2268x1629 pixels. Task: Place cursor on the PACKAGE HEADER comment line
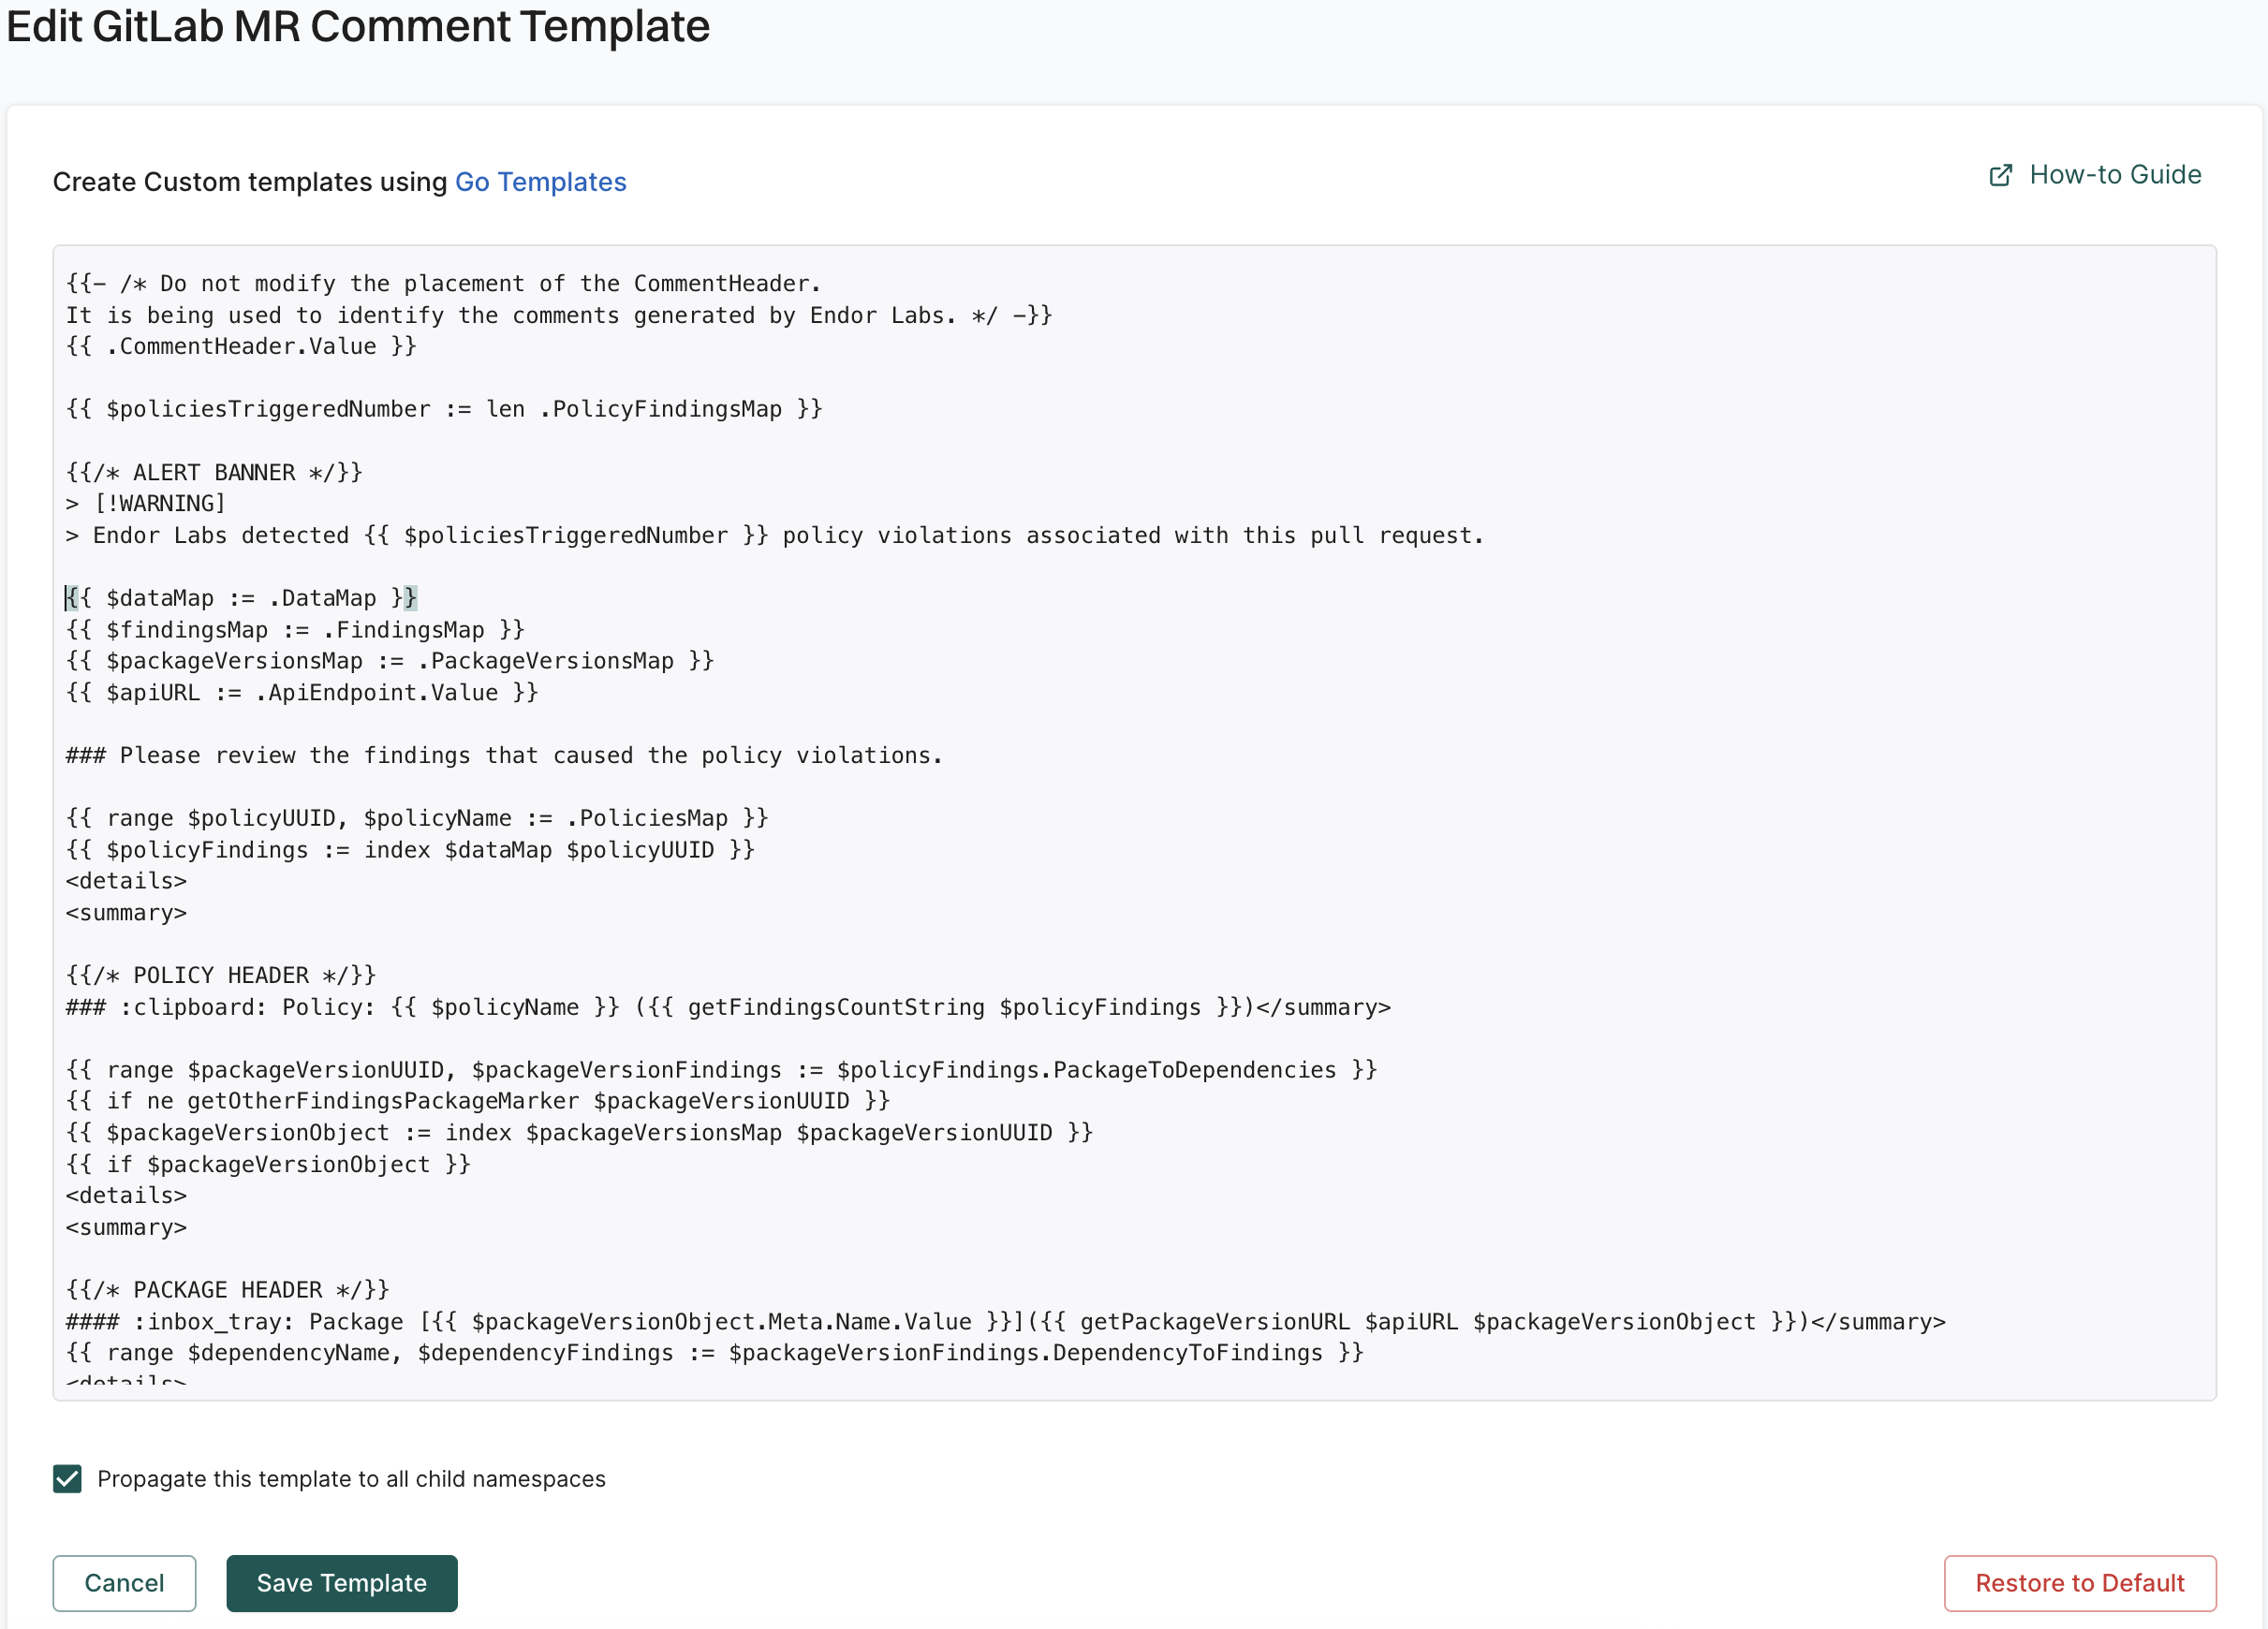click(228, 1290)
